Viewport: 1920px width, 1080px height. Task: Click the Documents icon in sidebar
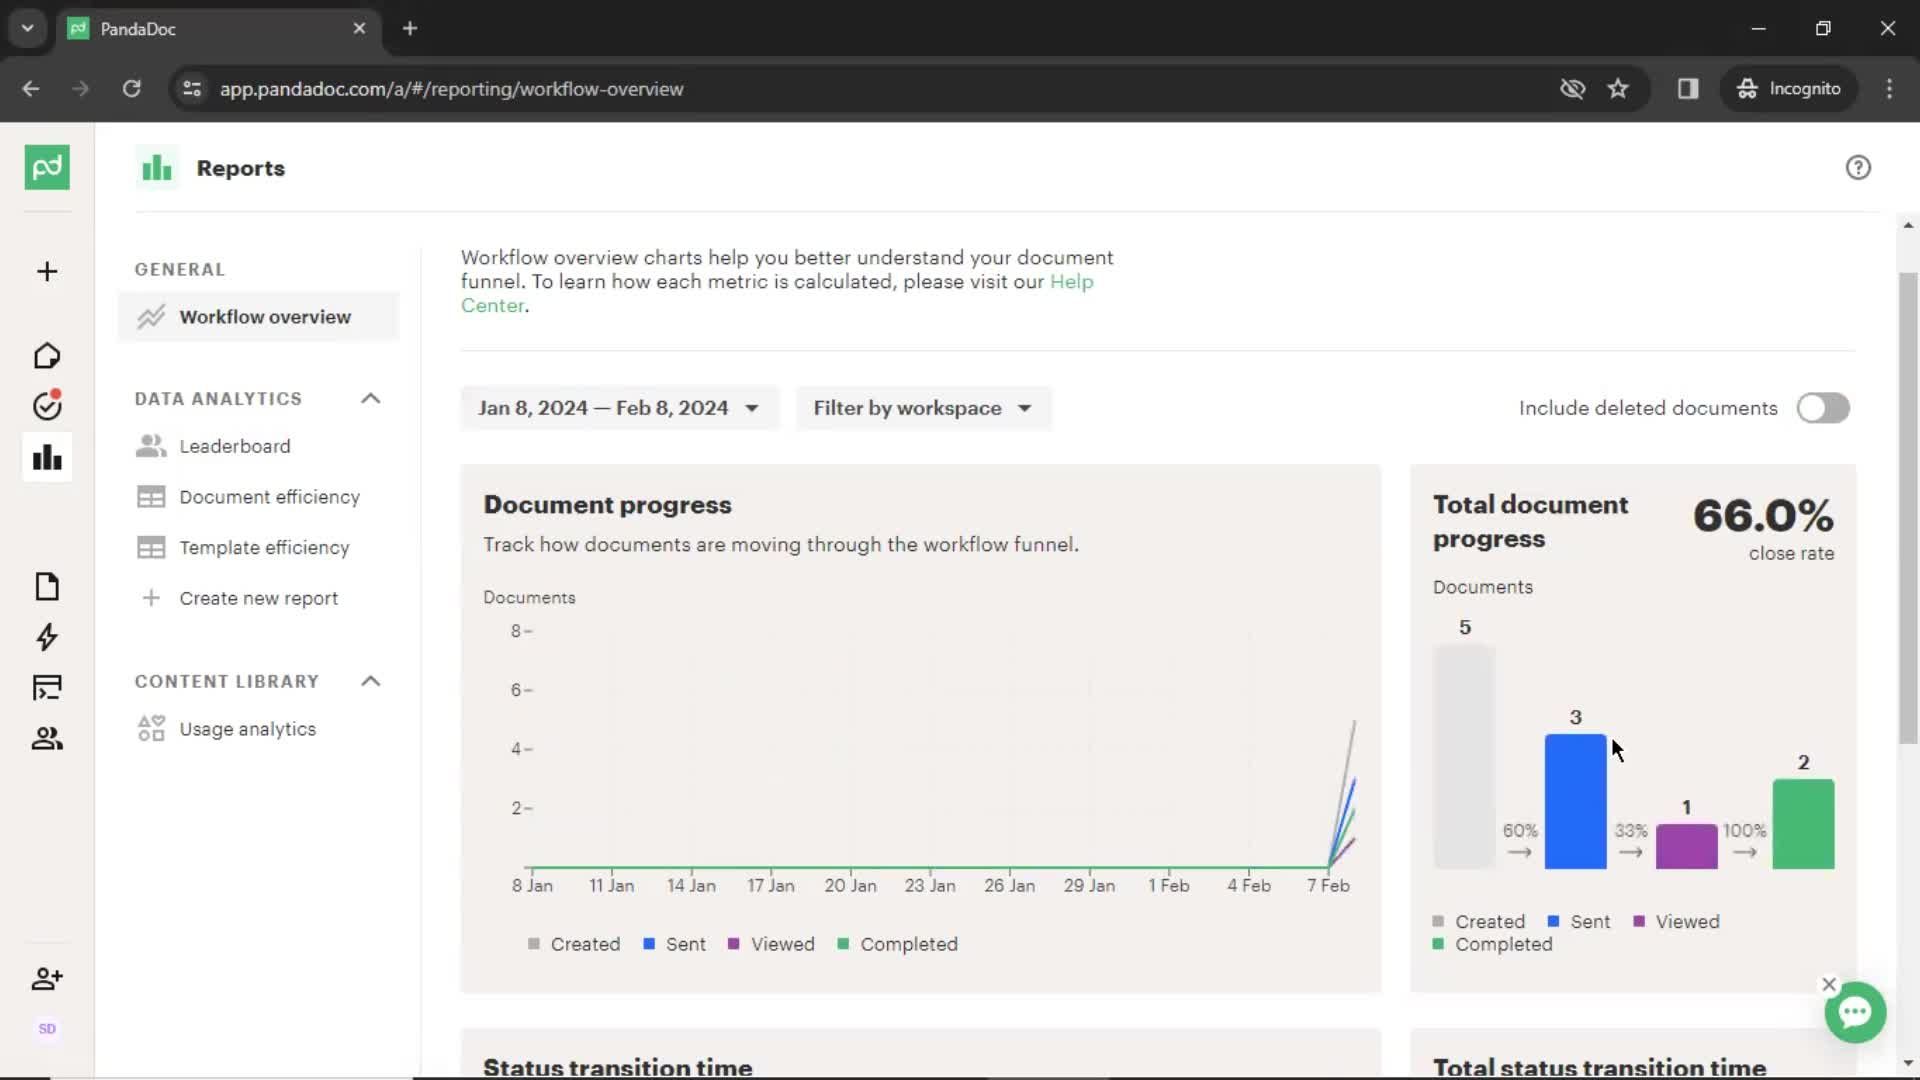click(x=47, y=585)
